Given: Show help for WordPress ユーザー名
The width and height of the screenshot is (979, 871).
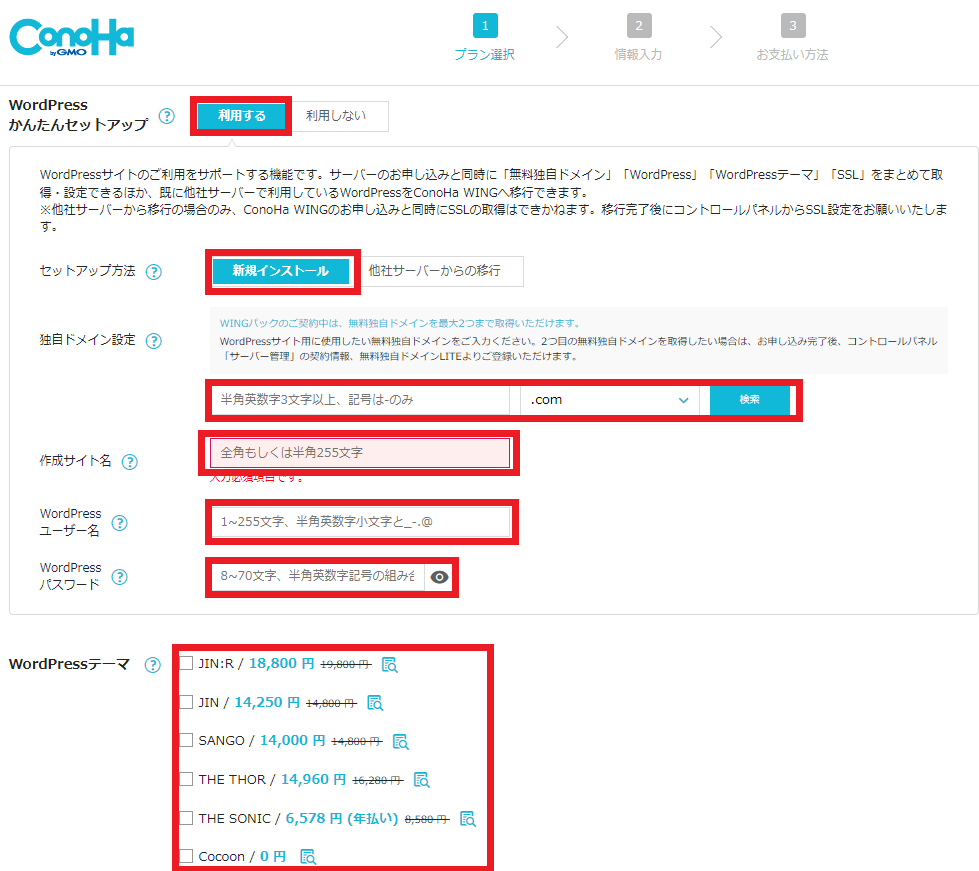Looking at the screenshot, I should (x=119, y=523).
